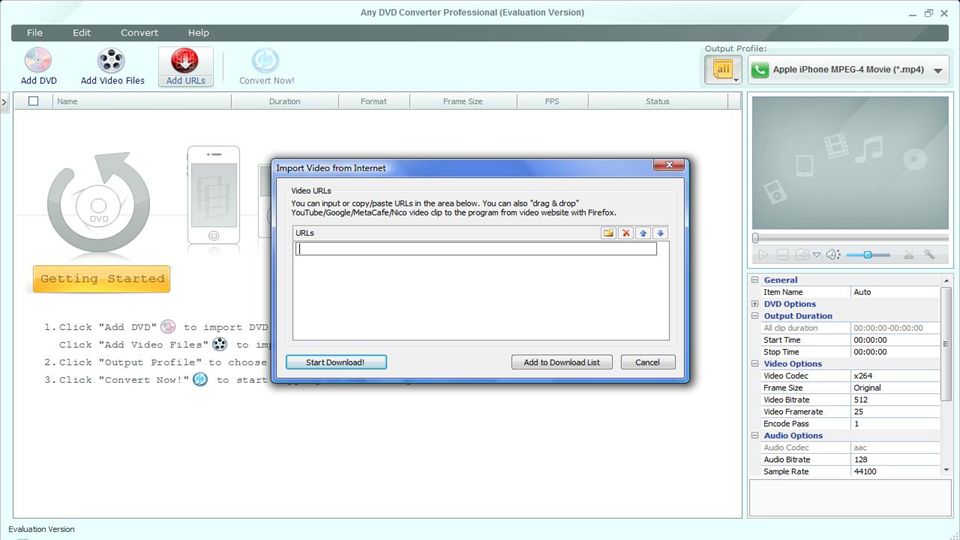Click the Status column header
The height and width of the screenshot is (540, 960).
[658, 101]
